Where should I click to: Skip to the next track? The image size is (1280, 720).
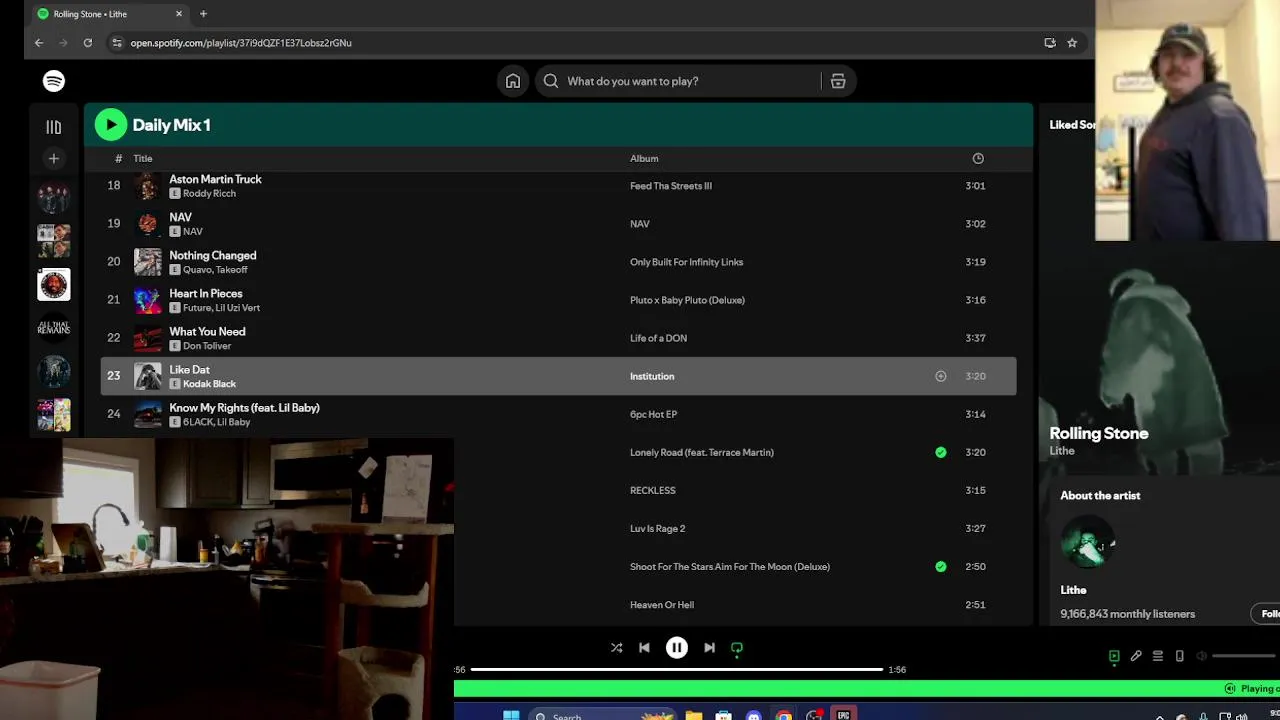click(x=709, y=648)
